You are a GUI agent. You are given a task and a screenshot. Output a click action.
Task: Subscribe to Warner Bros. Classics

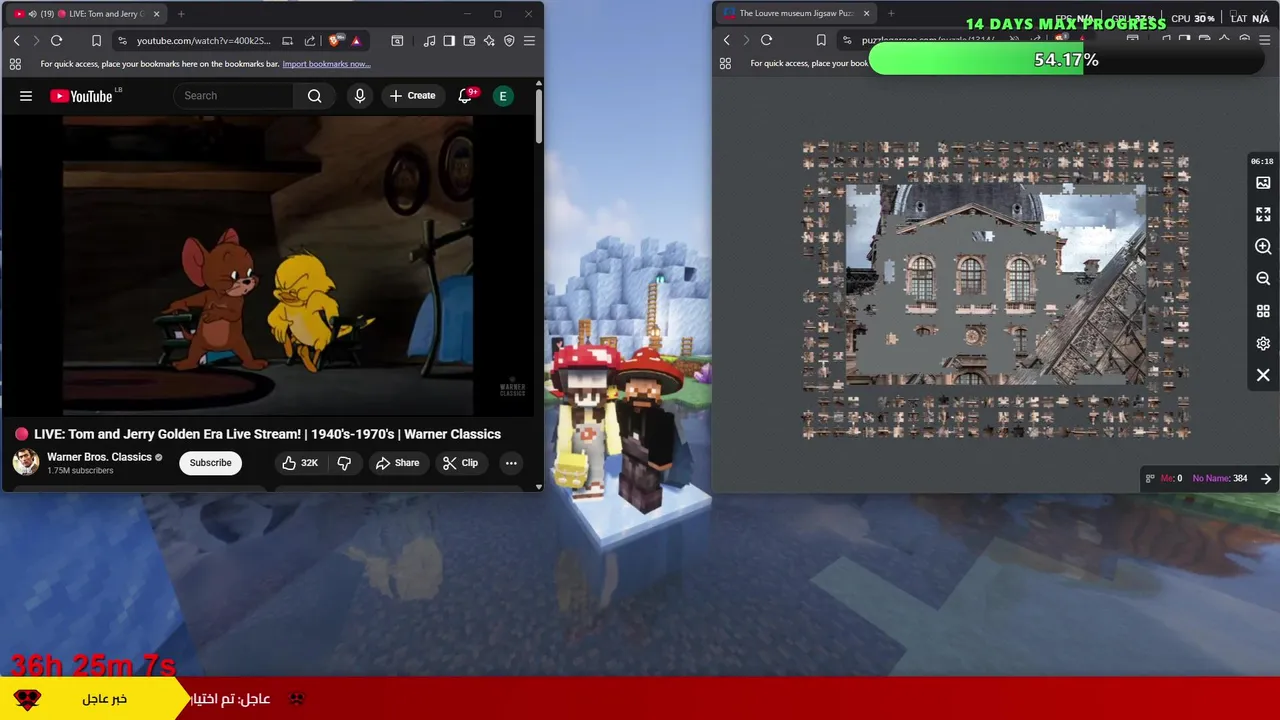pyautogui.click(x=210, y=462)
